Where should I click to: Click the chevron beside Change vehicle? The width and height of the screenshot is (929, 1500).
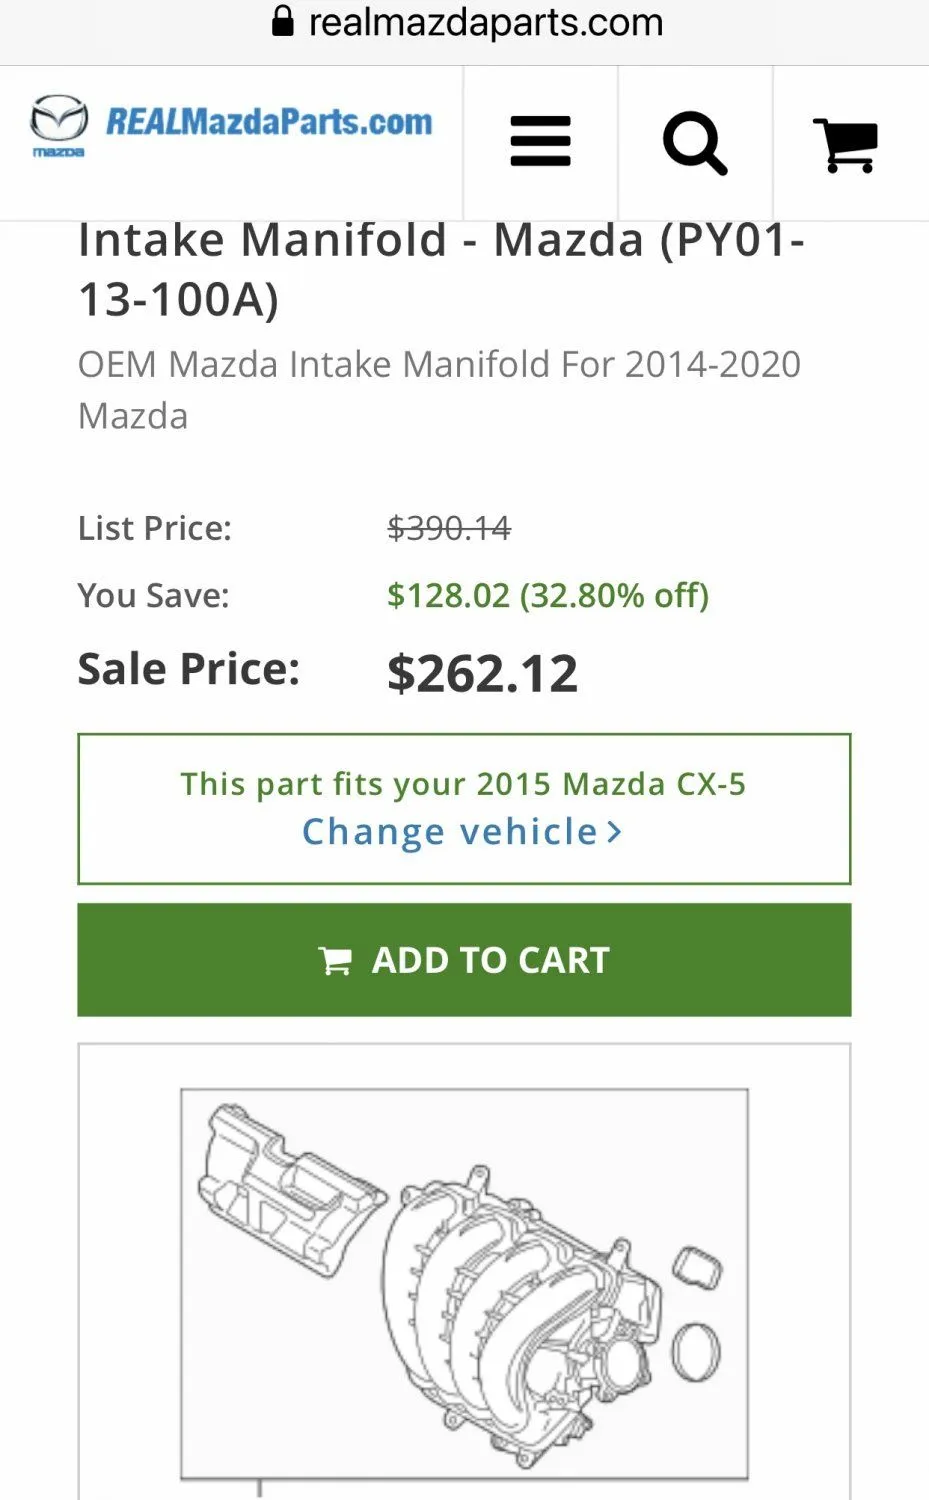pos(614,832)
